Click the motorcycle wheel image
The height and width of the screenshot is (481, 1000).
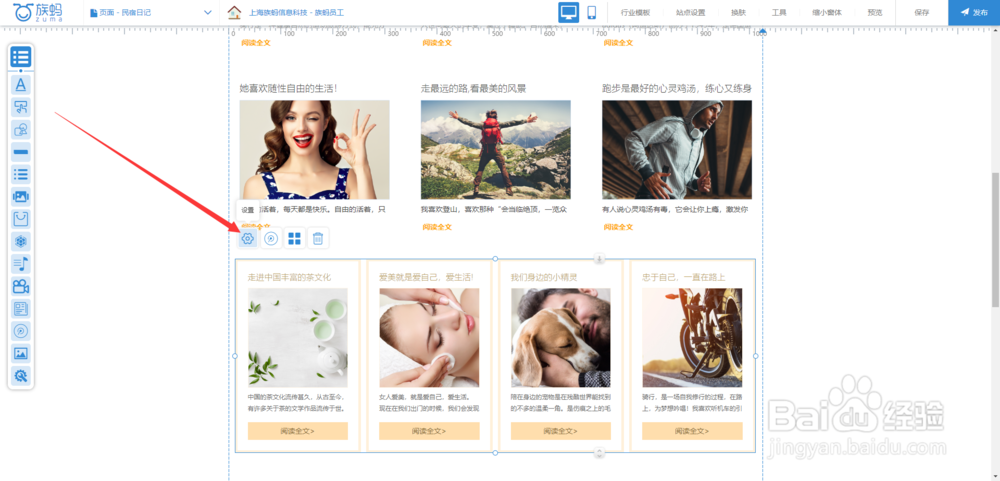(692, 337)
